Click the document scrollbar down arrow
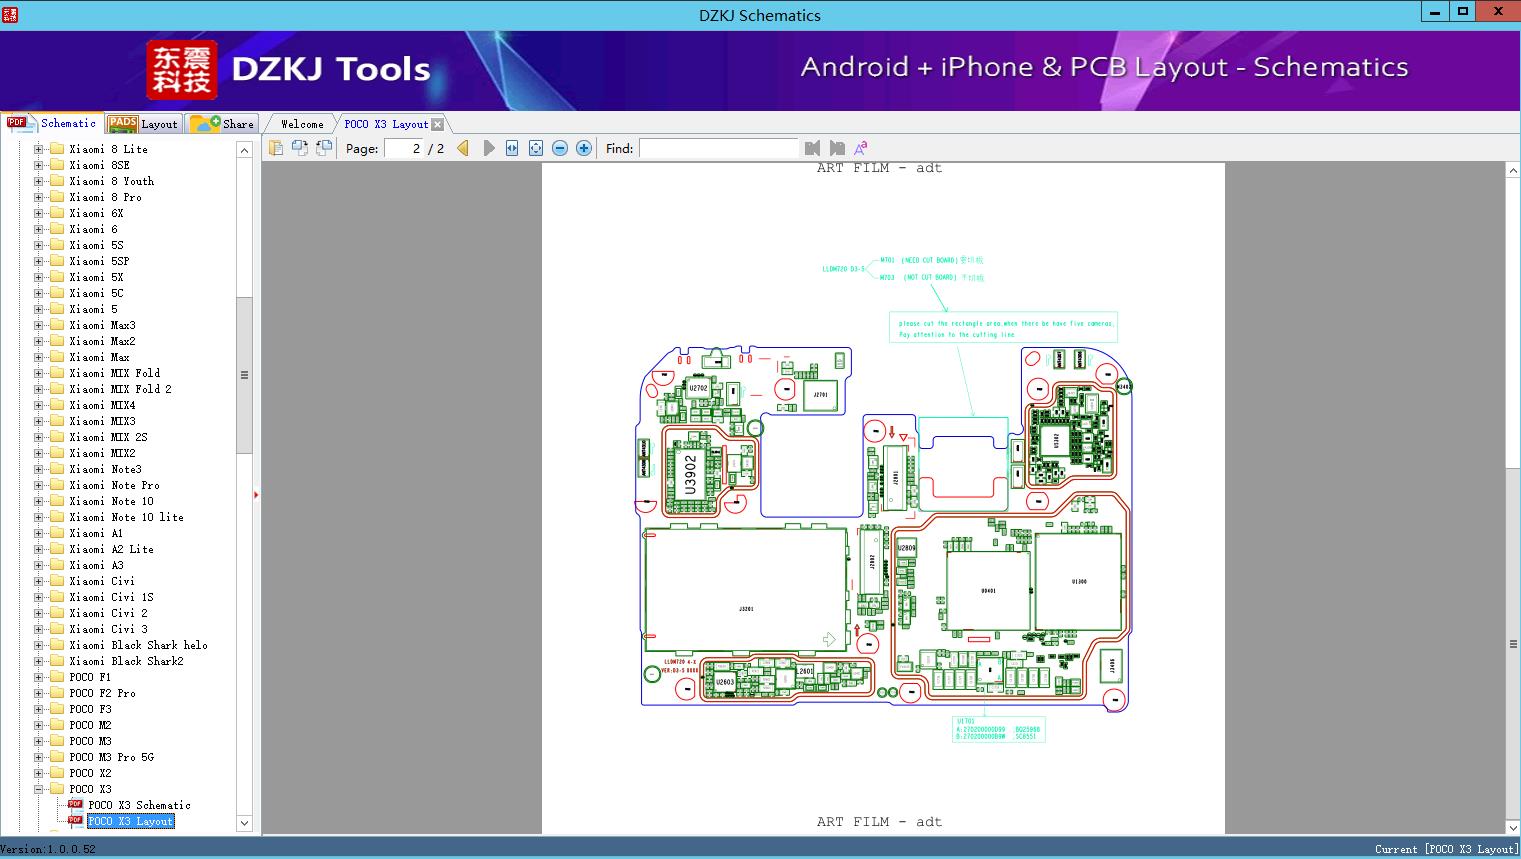The image size is (1521, 859). click(1513, 828)
